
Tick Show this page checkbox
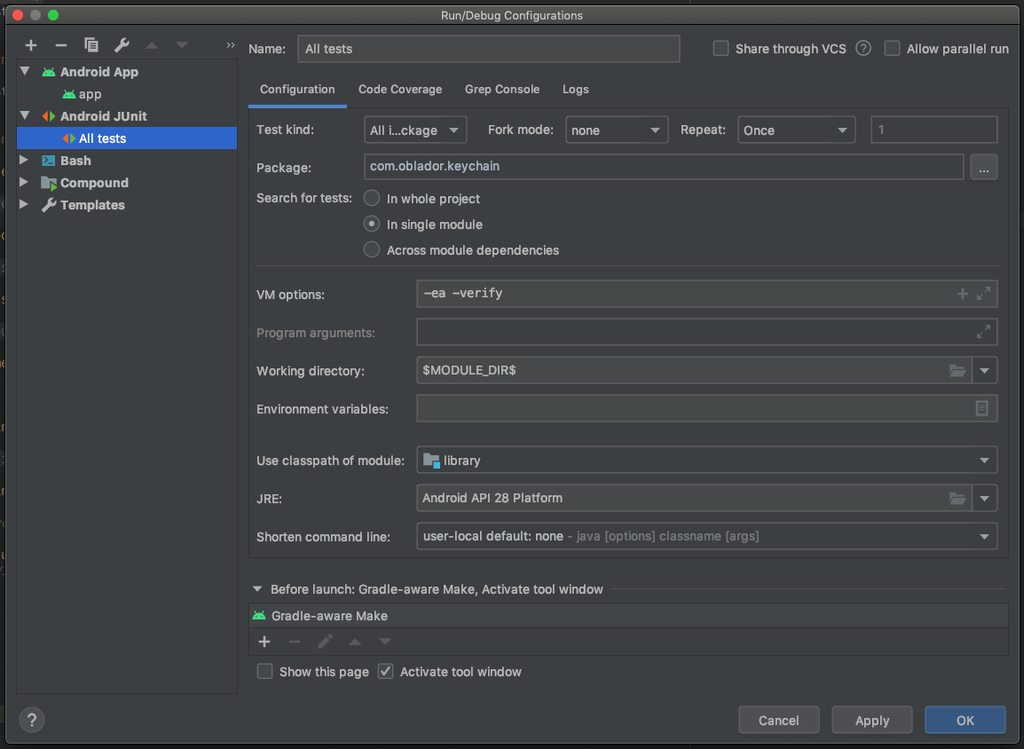[264, 671]
